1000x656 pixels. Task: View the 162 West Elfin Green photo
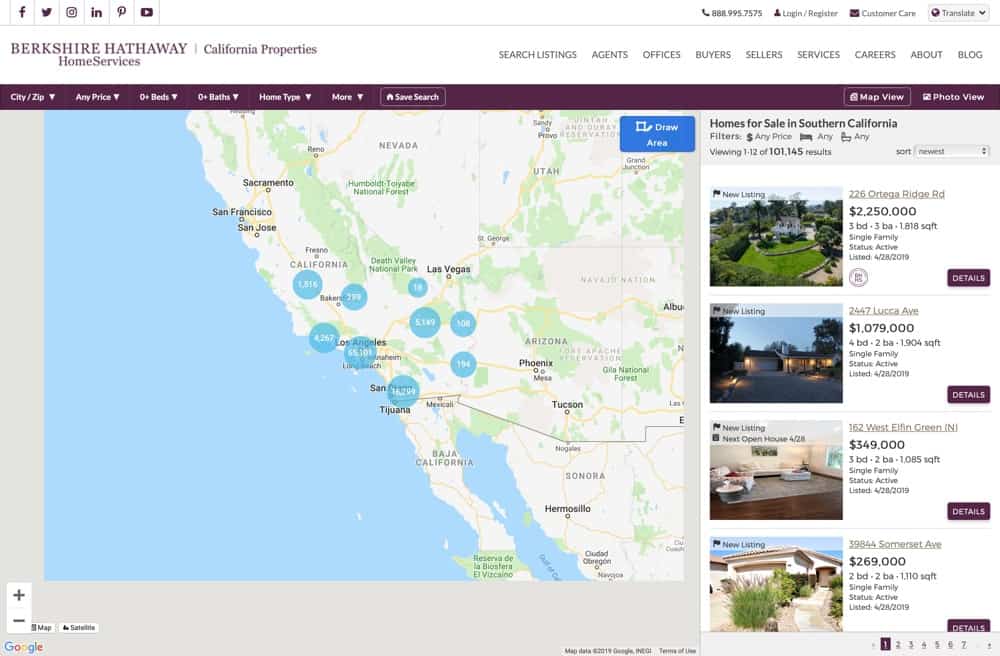point(776,470)
